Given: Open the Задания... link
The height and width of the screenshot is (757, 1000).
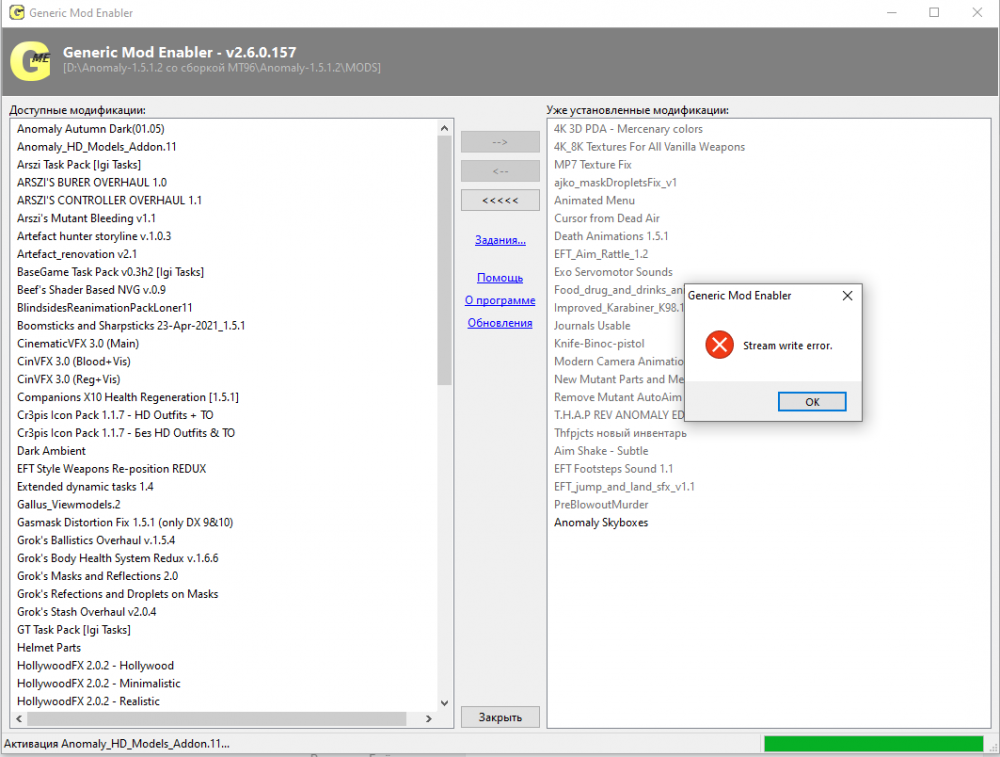Looking at the screenshot, I should point(500,240).
